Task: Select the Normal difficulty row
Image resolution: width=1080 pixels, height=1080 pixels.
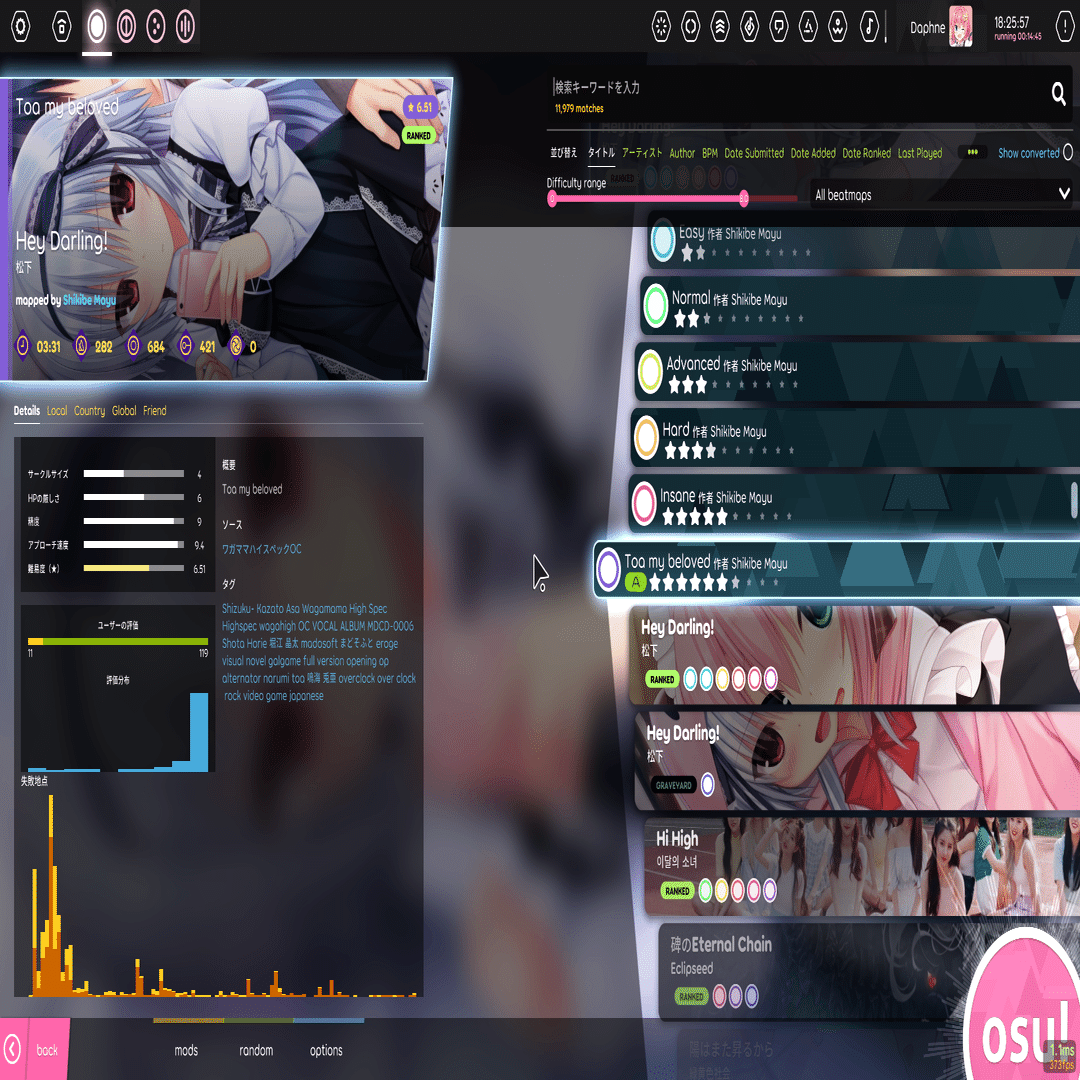Action: coord(860,306)
